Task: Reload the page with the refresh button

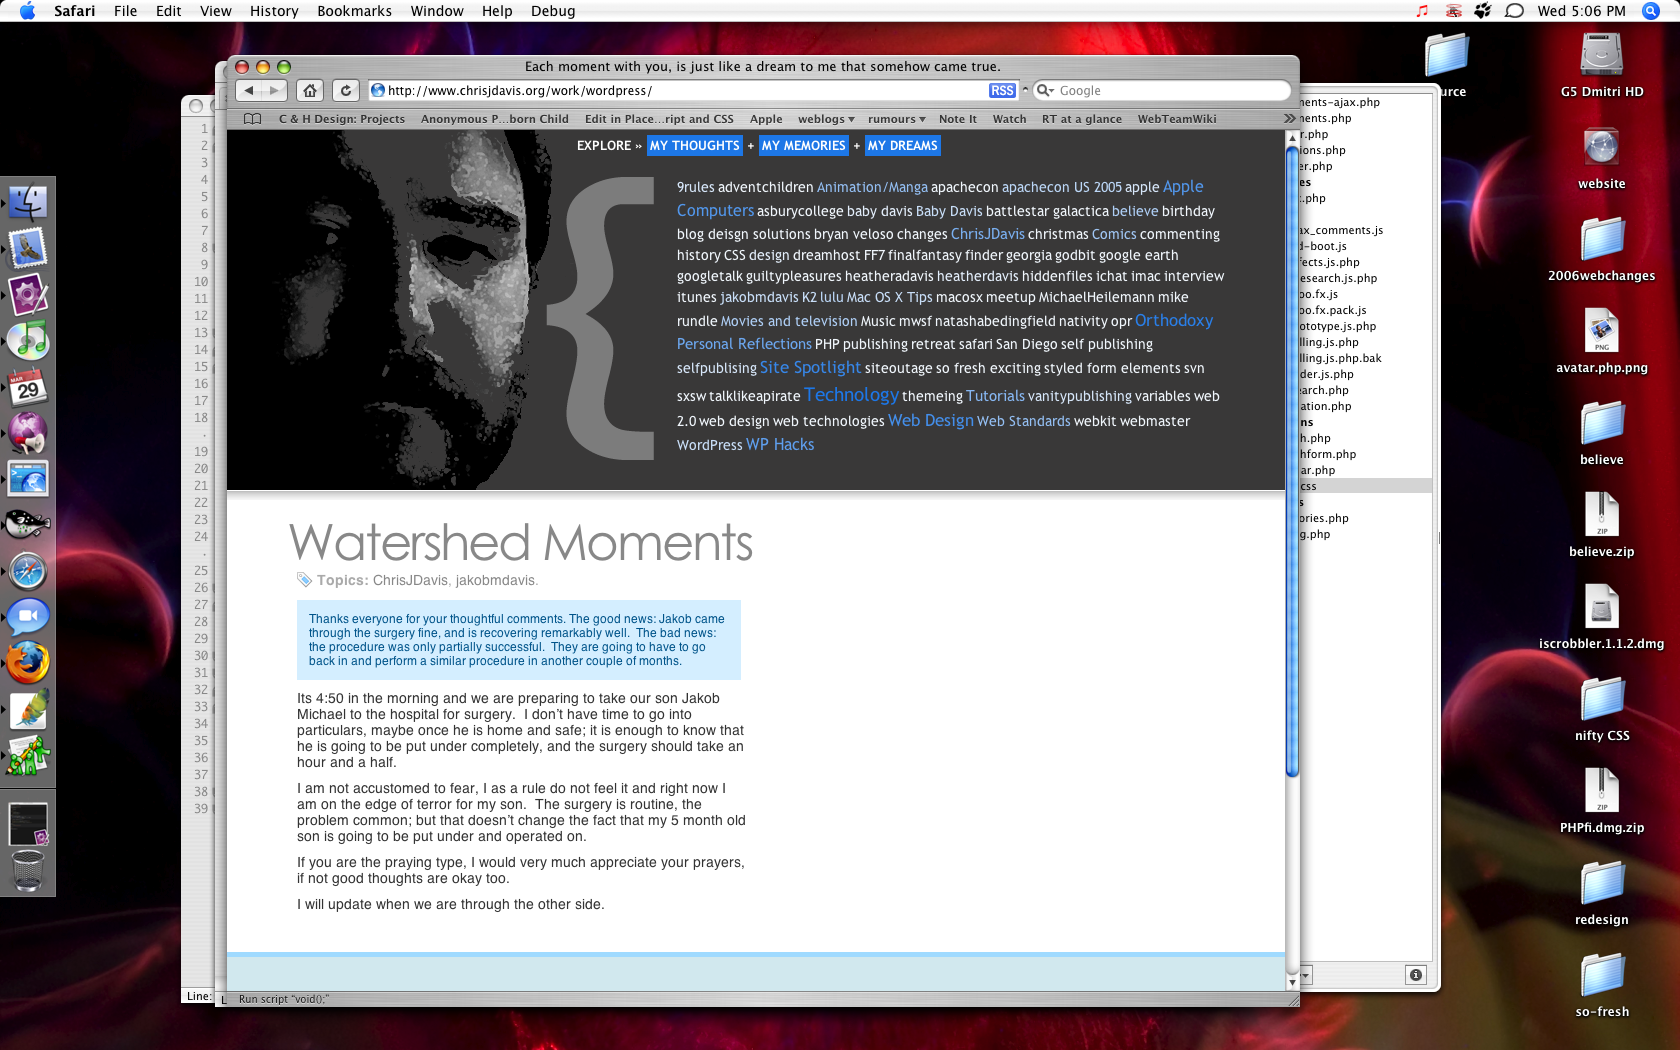Action: tap(345, 90)
